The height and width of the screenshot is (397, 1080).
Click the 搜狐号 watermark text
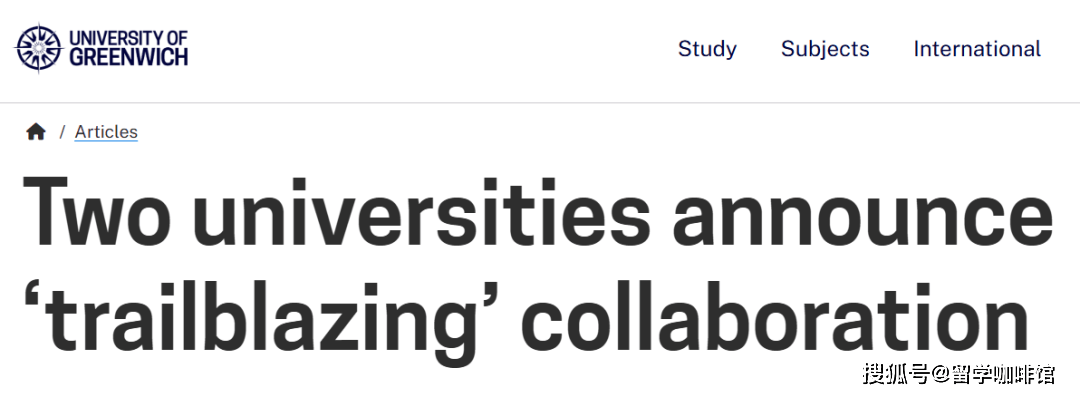click(x=896, y=374)
